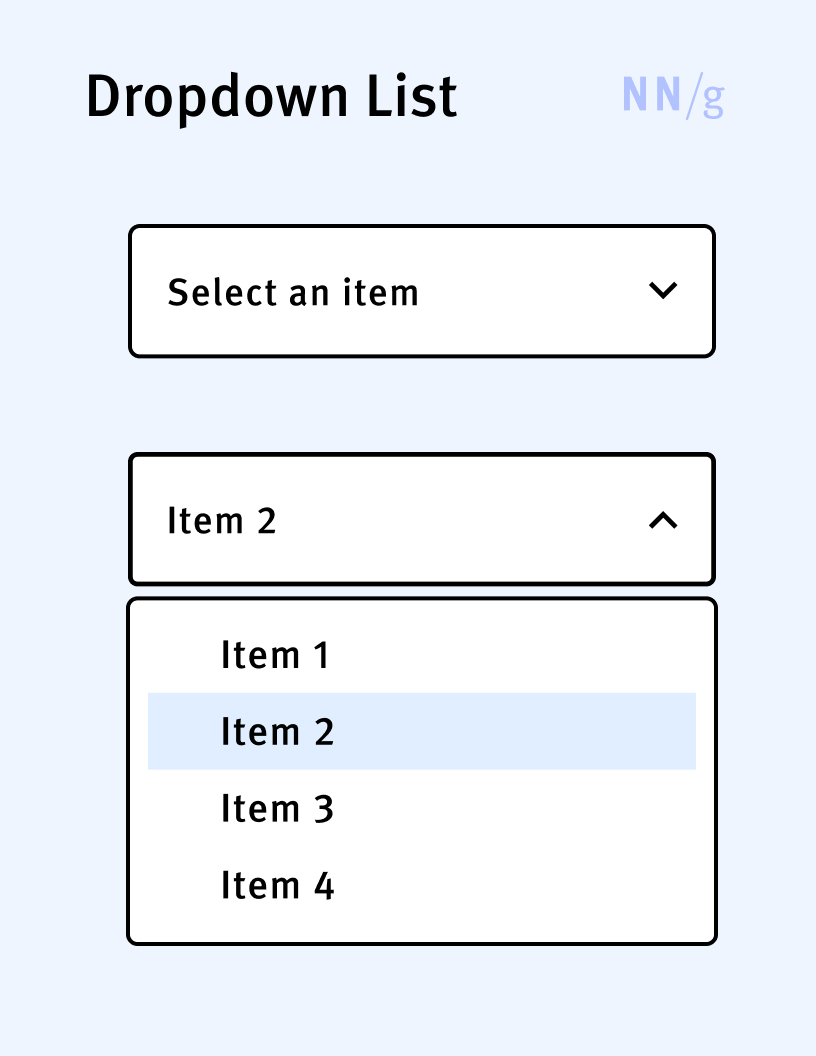Click the Dropdown List heading

(271, 98)
